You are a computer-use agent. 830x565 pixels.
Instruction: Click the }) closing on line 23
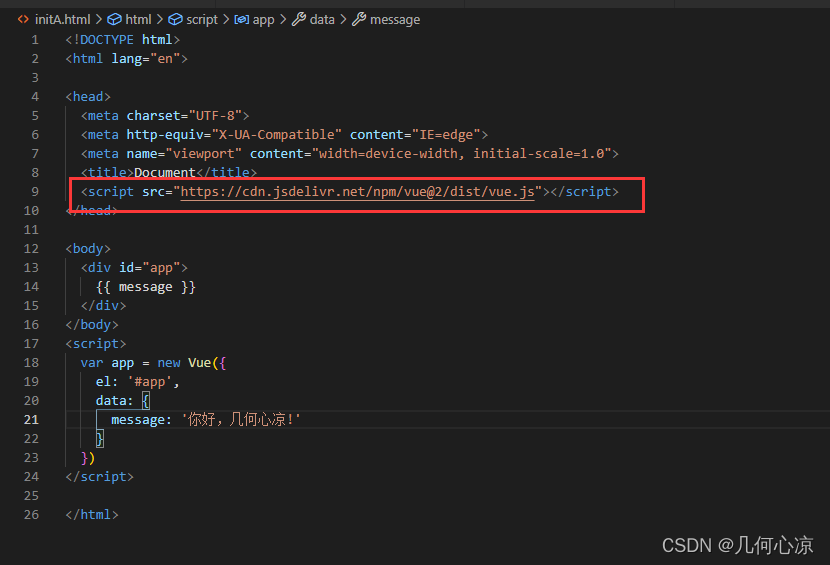coord(88,458)
